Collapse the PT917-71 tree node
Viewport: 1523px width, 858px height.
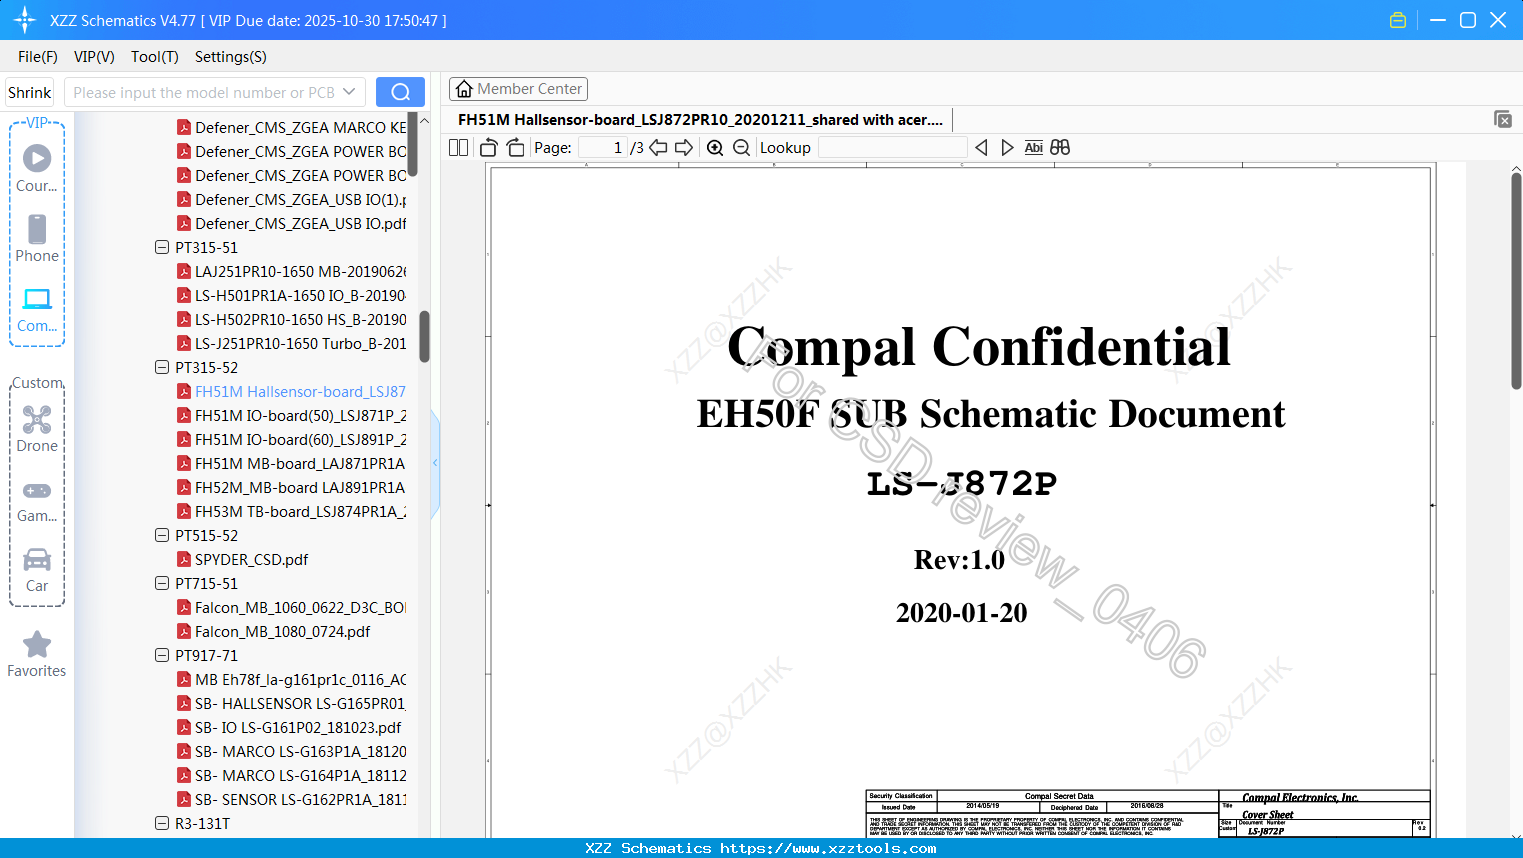pos(162,655)
